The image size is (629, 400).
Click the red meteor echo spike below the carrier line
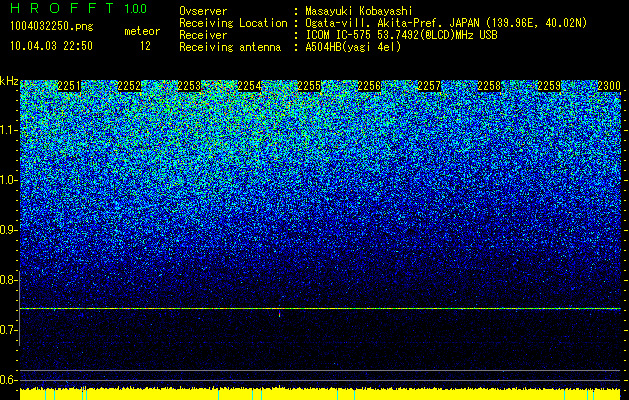(x=280, y=313)
